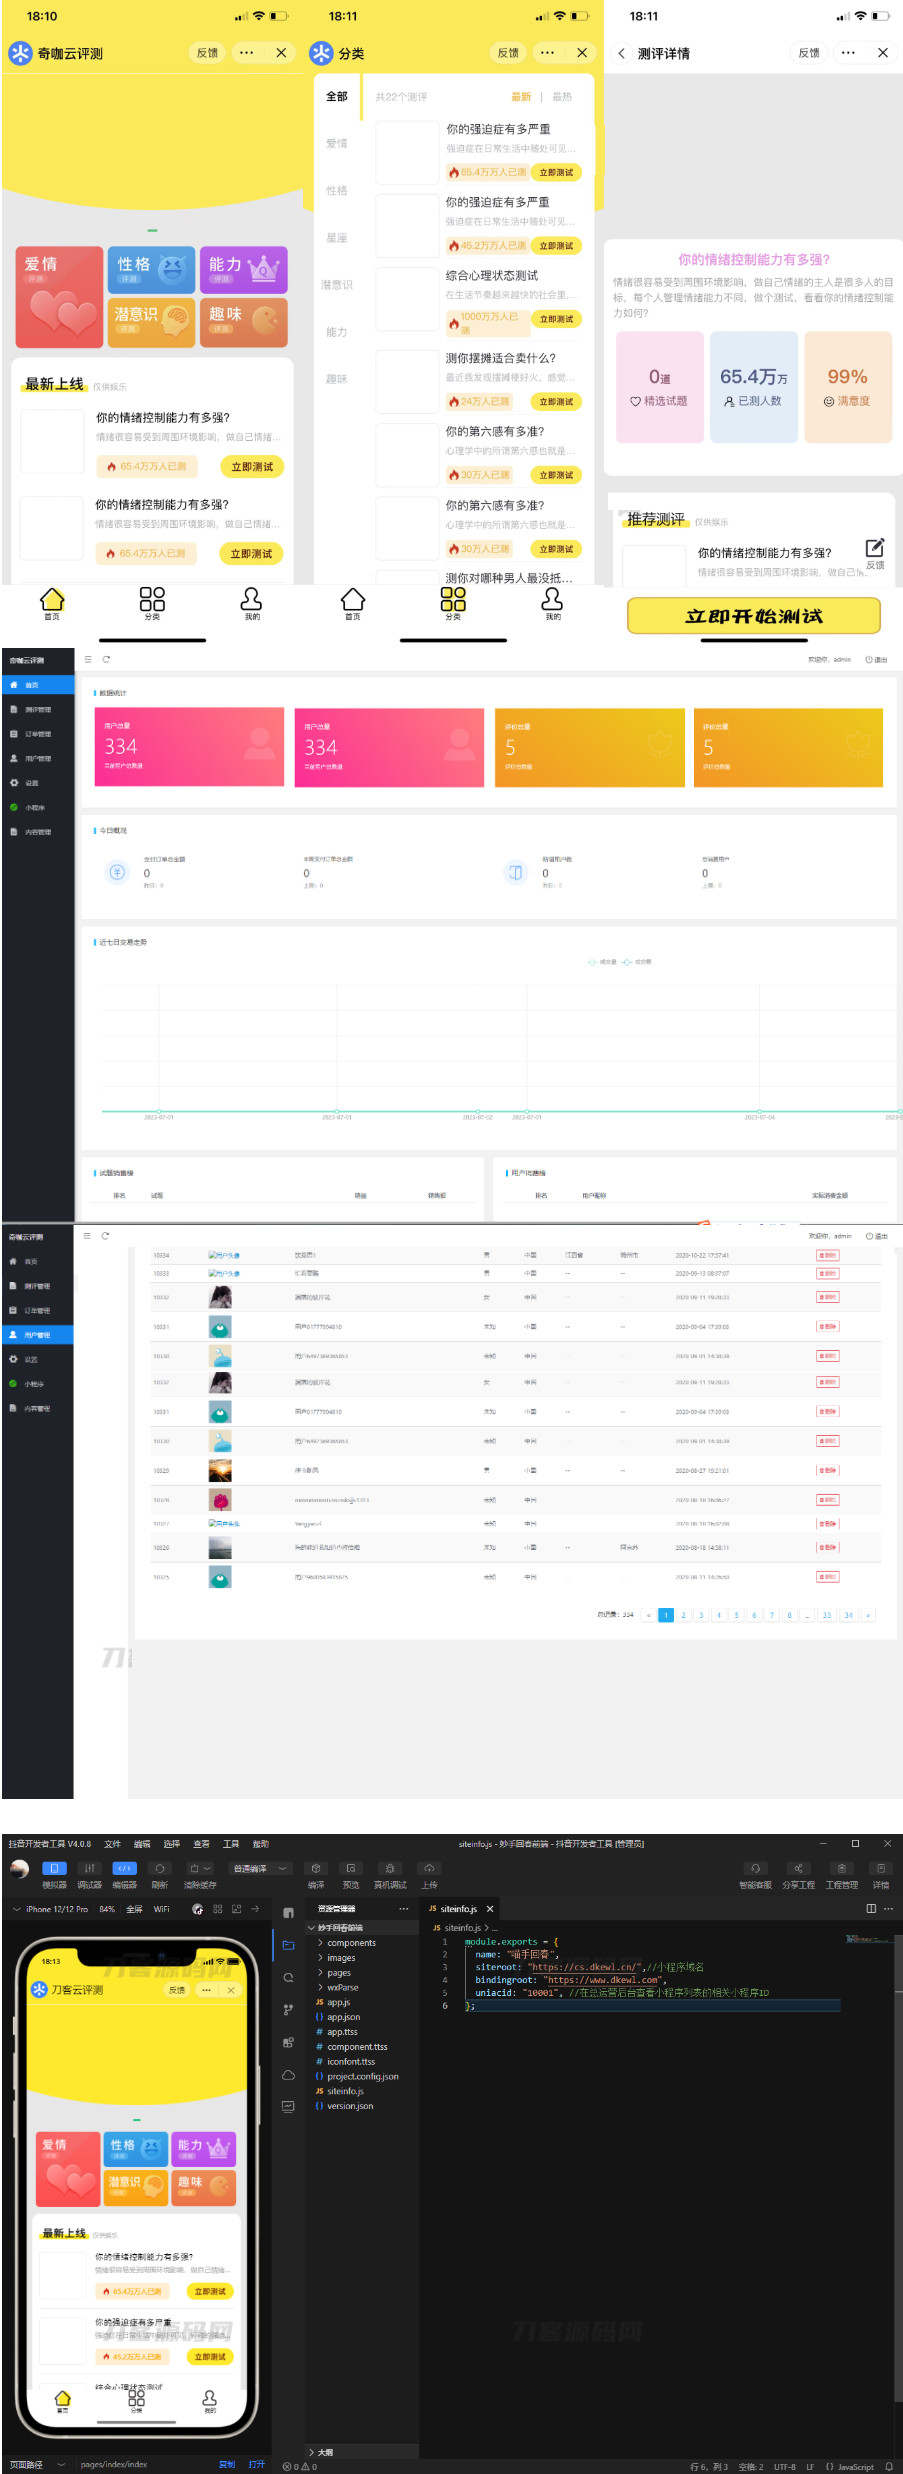The image size is (903, 2474).
Task: Click the 刷新 refresh icon
Action: pos(159,1869)
